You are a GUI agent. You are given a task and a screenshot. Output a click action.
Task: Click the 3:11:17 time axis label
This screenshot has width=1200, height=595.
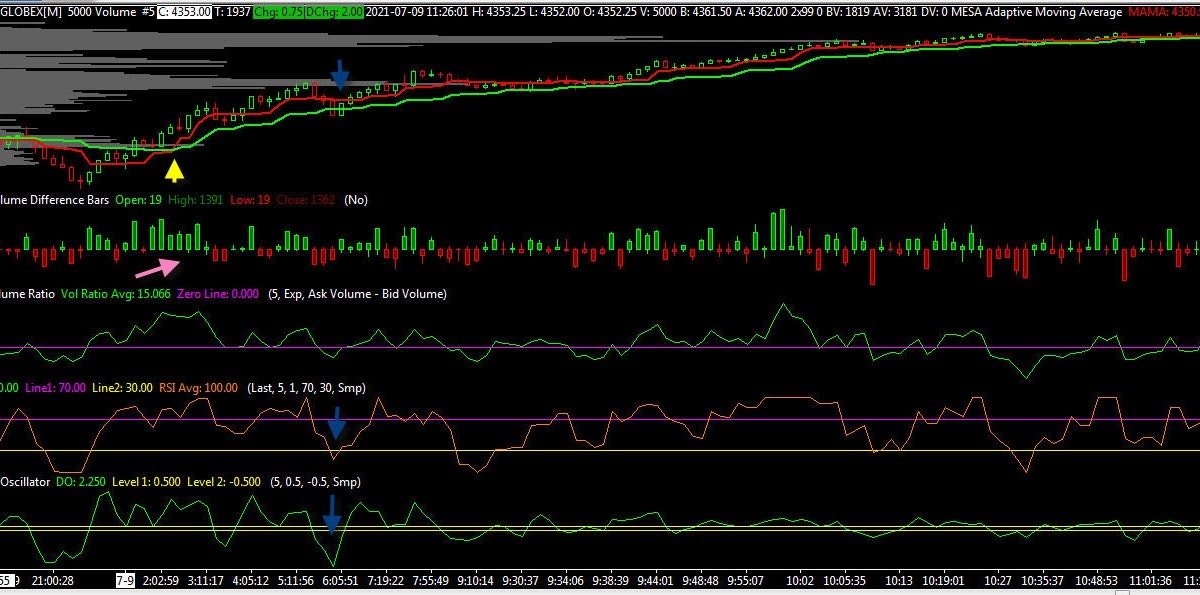pyautogui.click(x=206, y=580)
